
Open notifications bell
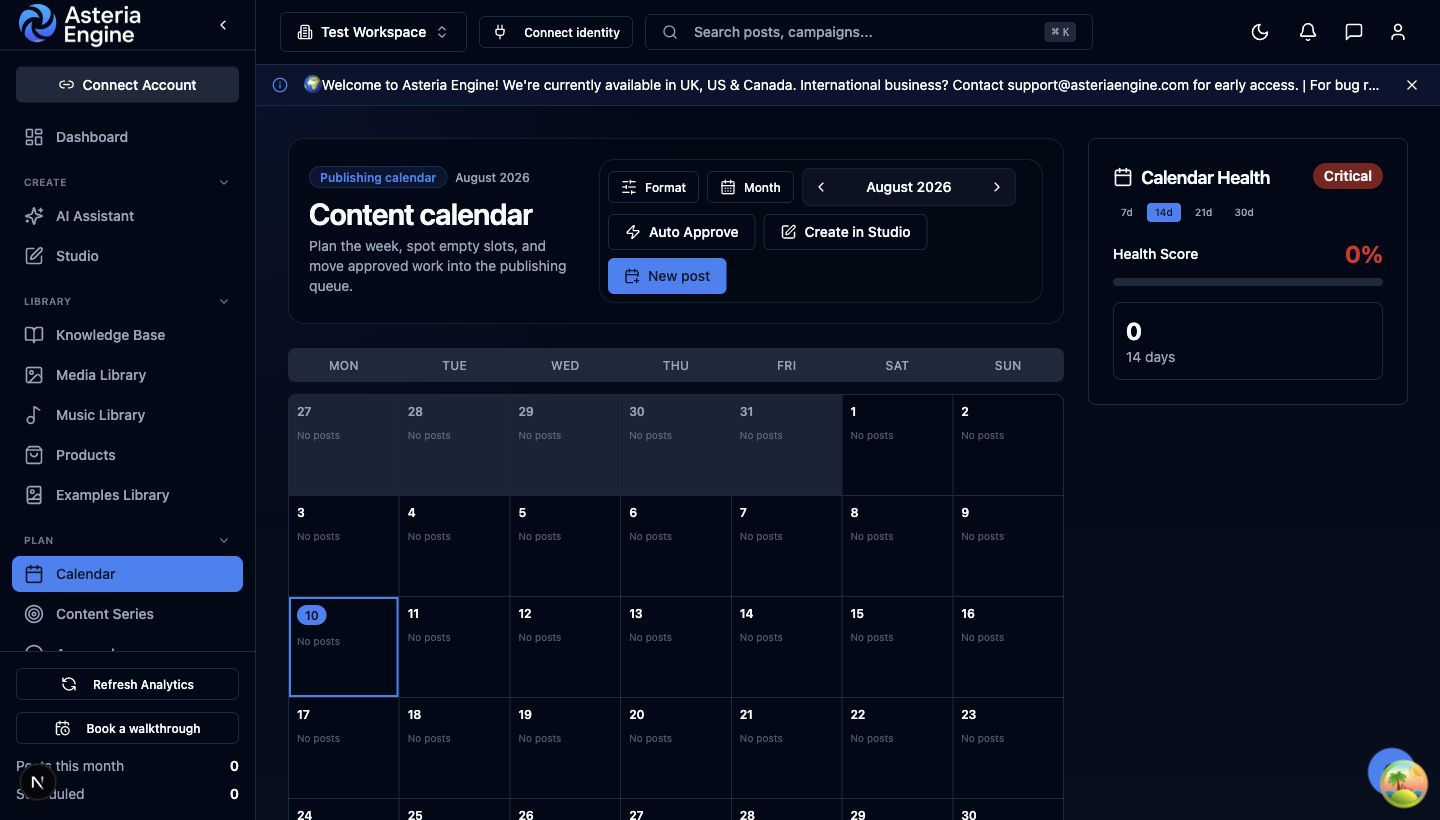[1307, 32]
